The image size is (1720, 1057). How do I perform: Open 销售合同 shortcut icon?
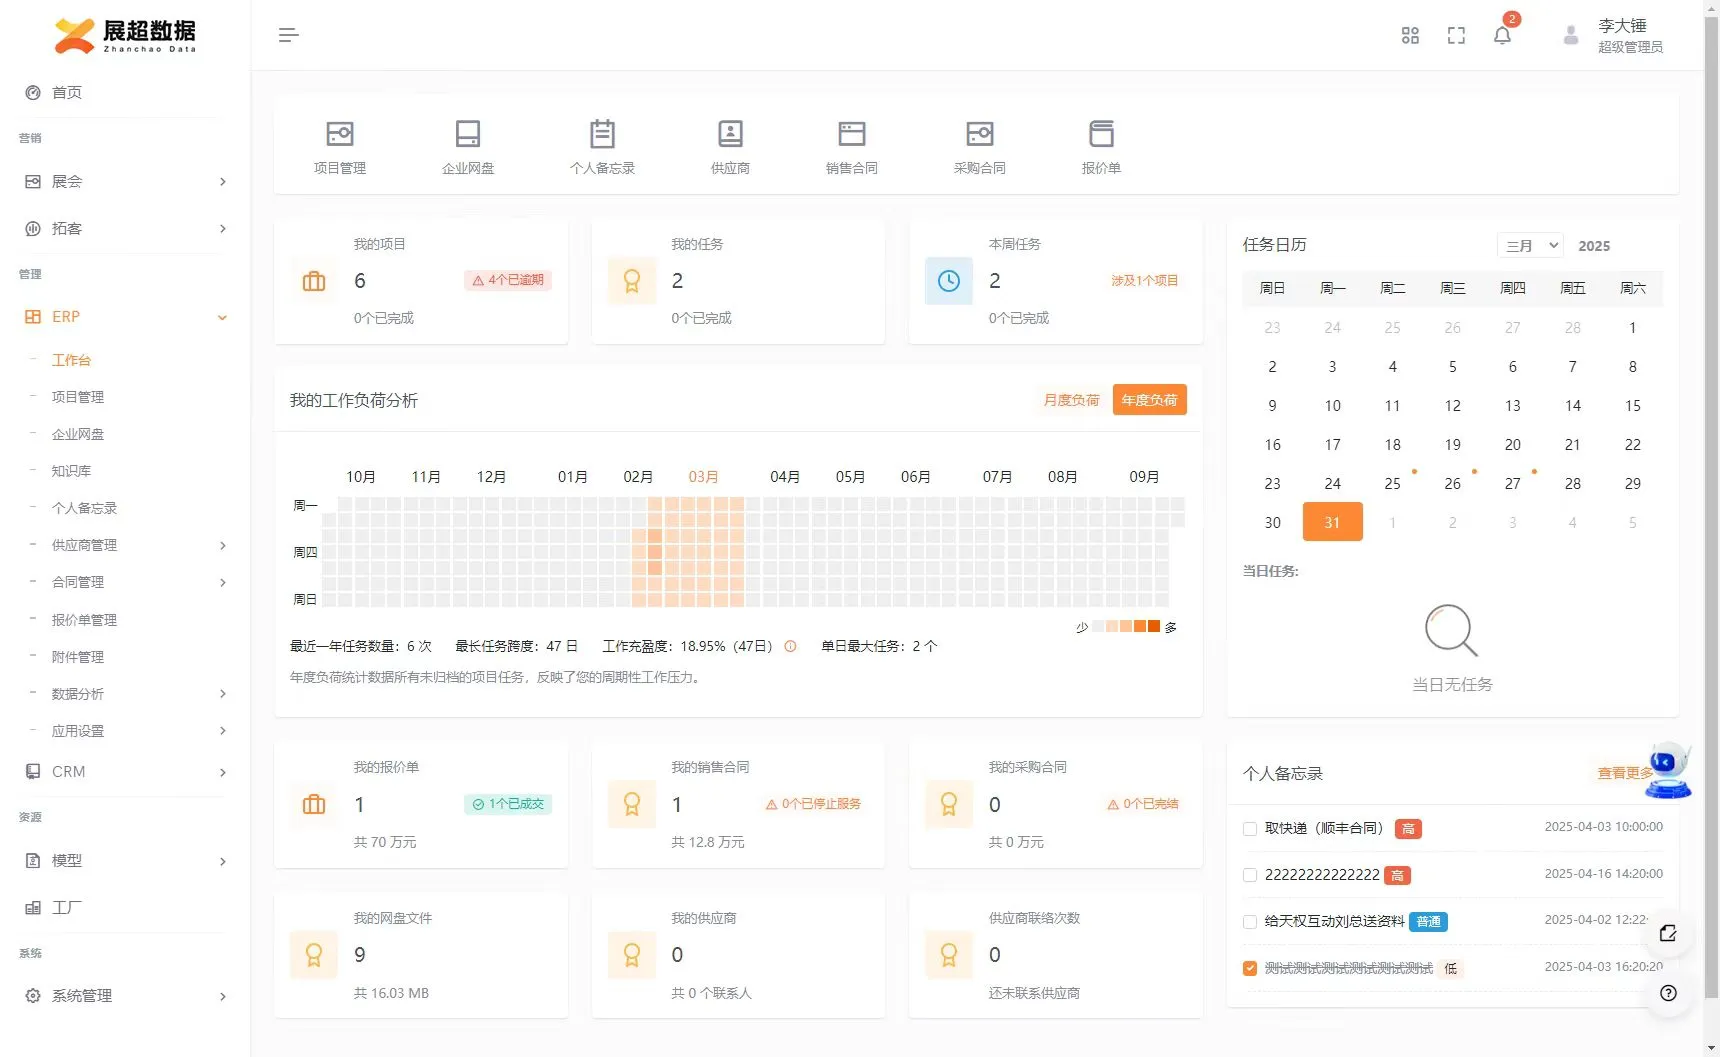point(852,134)
